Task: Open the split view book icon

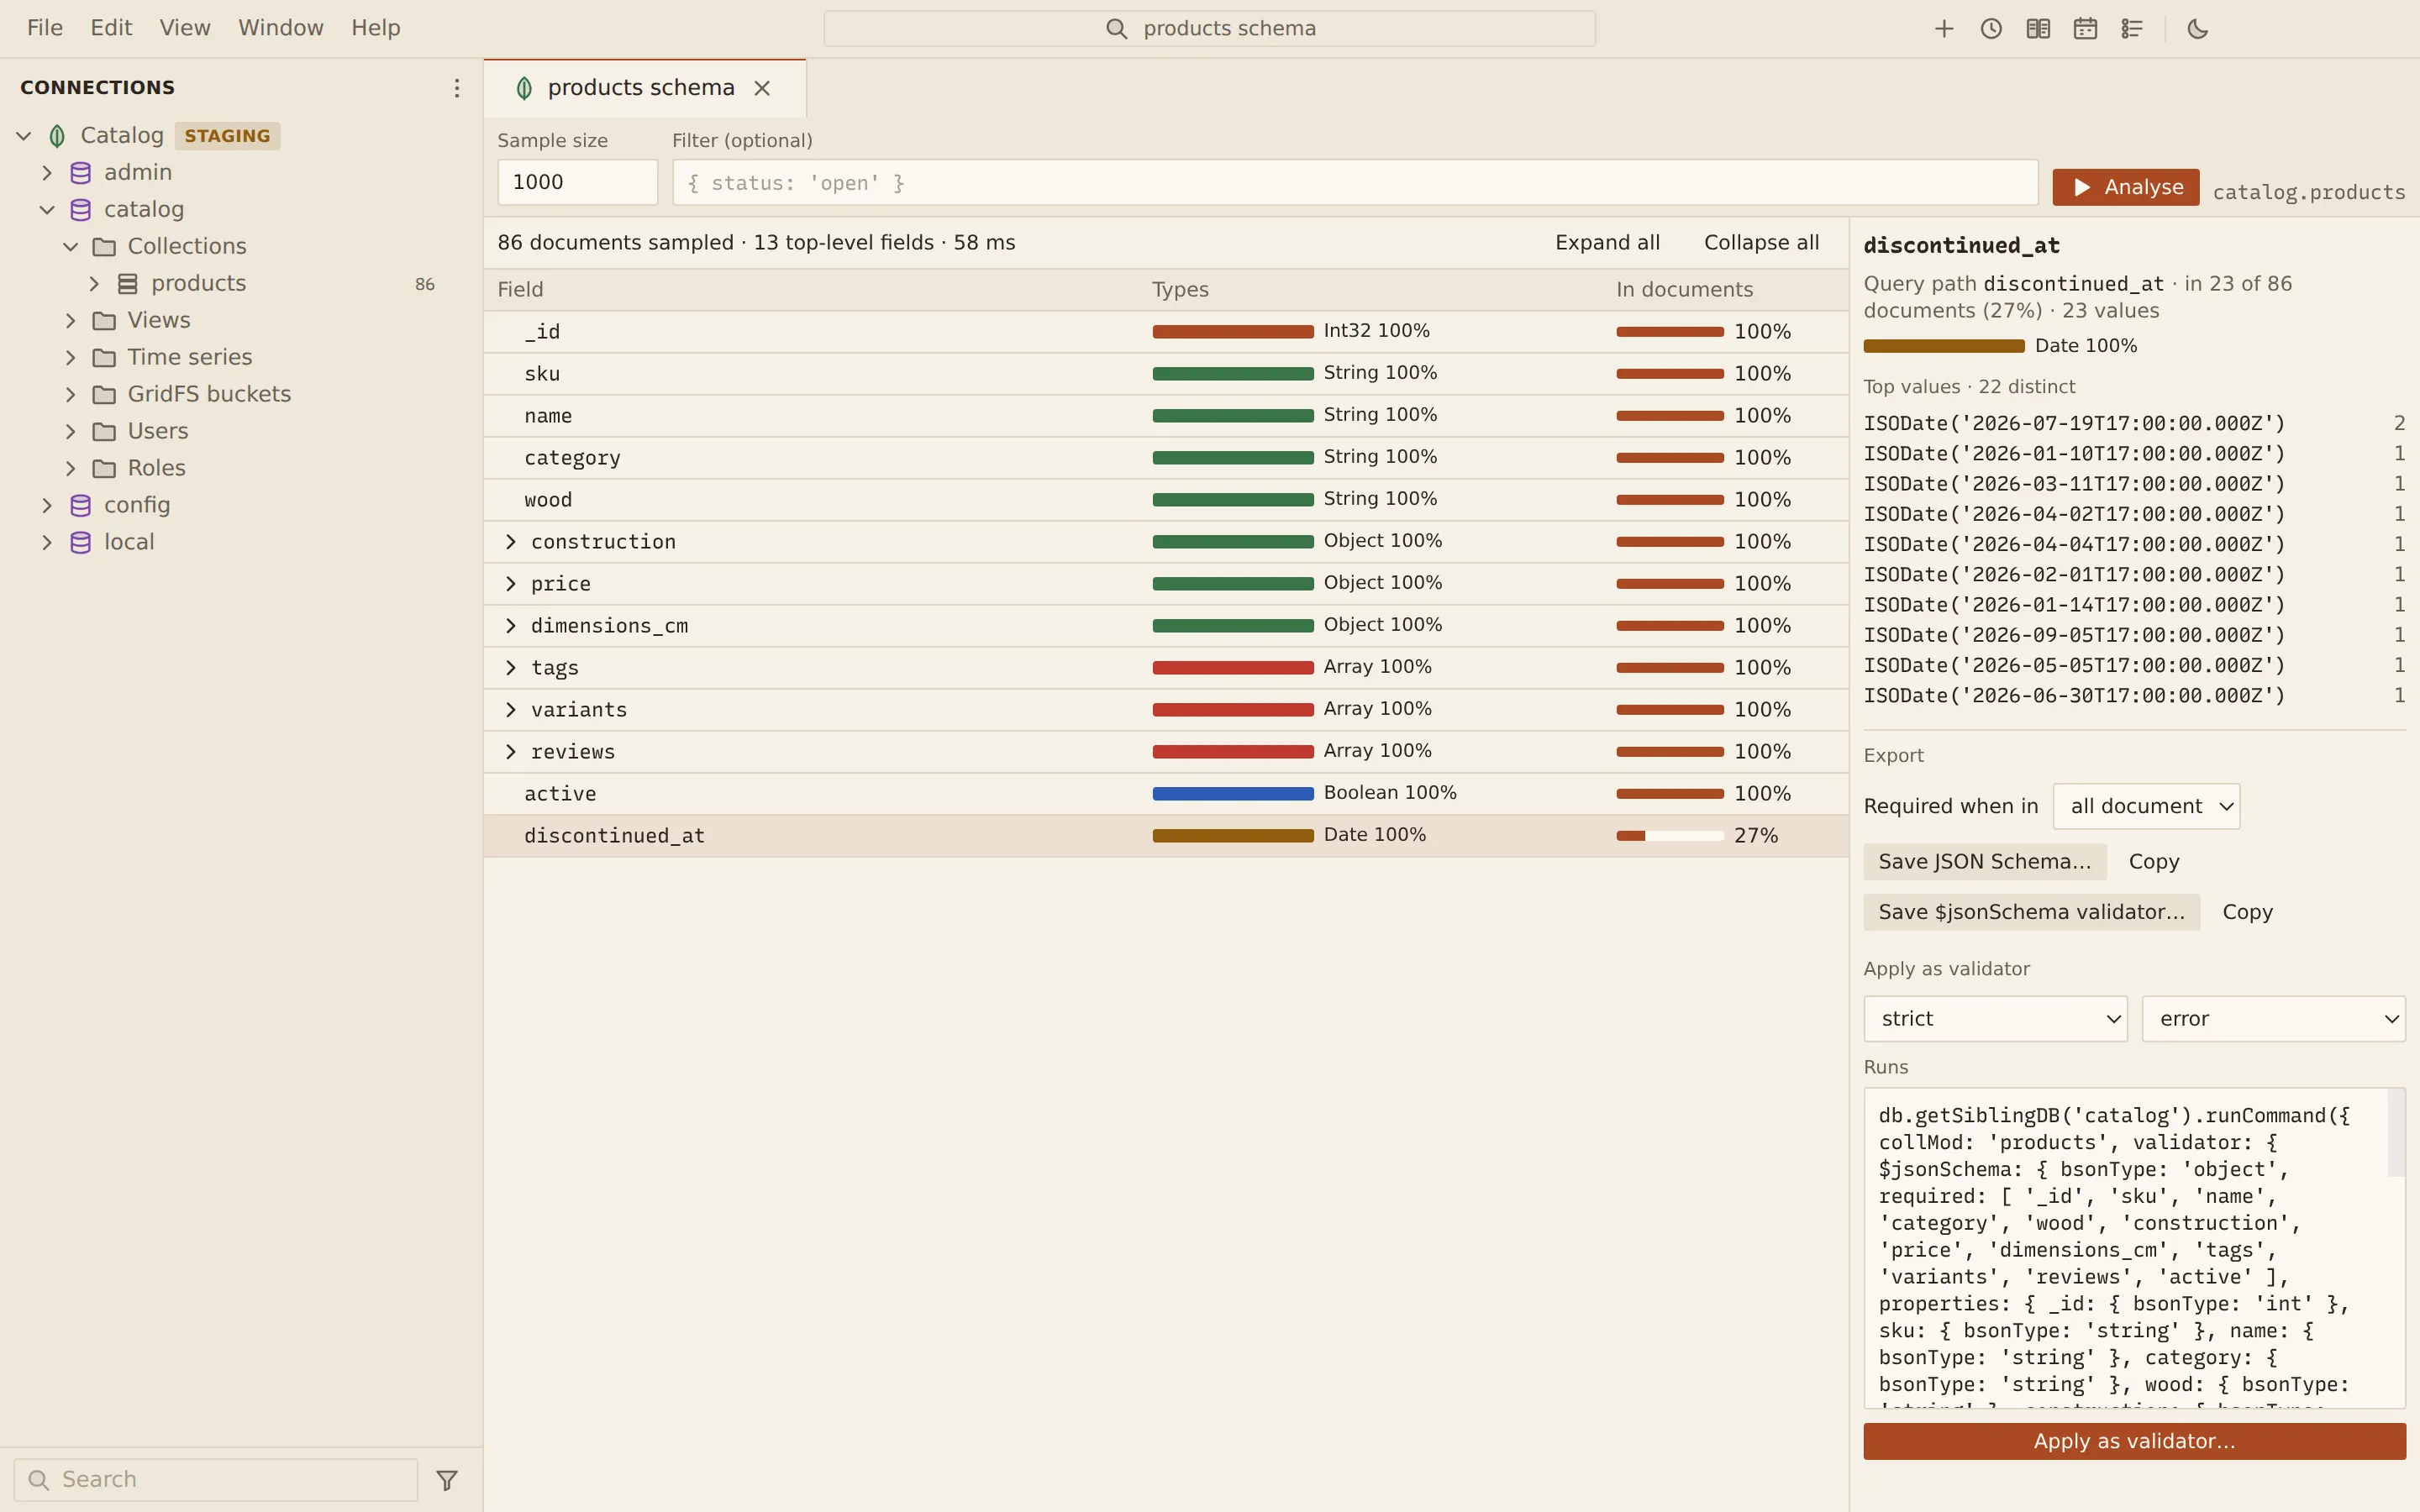Action: tap(2037, 29)
